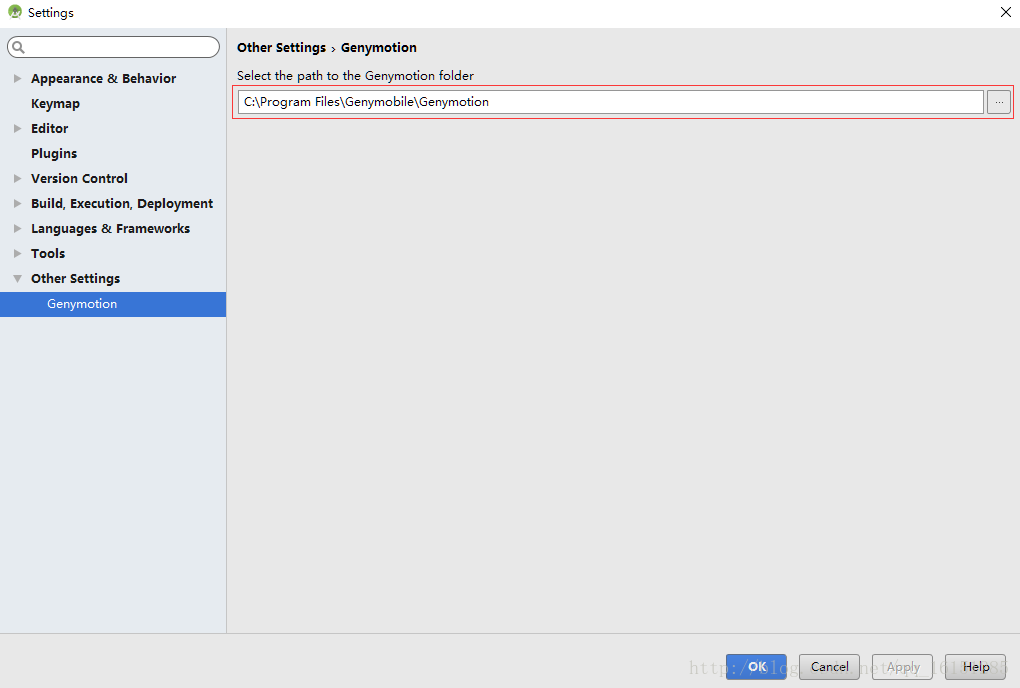The height and width of the screenshot is (688, 1020).
Task: Click the Apply button
Action: point(903,667)
